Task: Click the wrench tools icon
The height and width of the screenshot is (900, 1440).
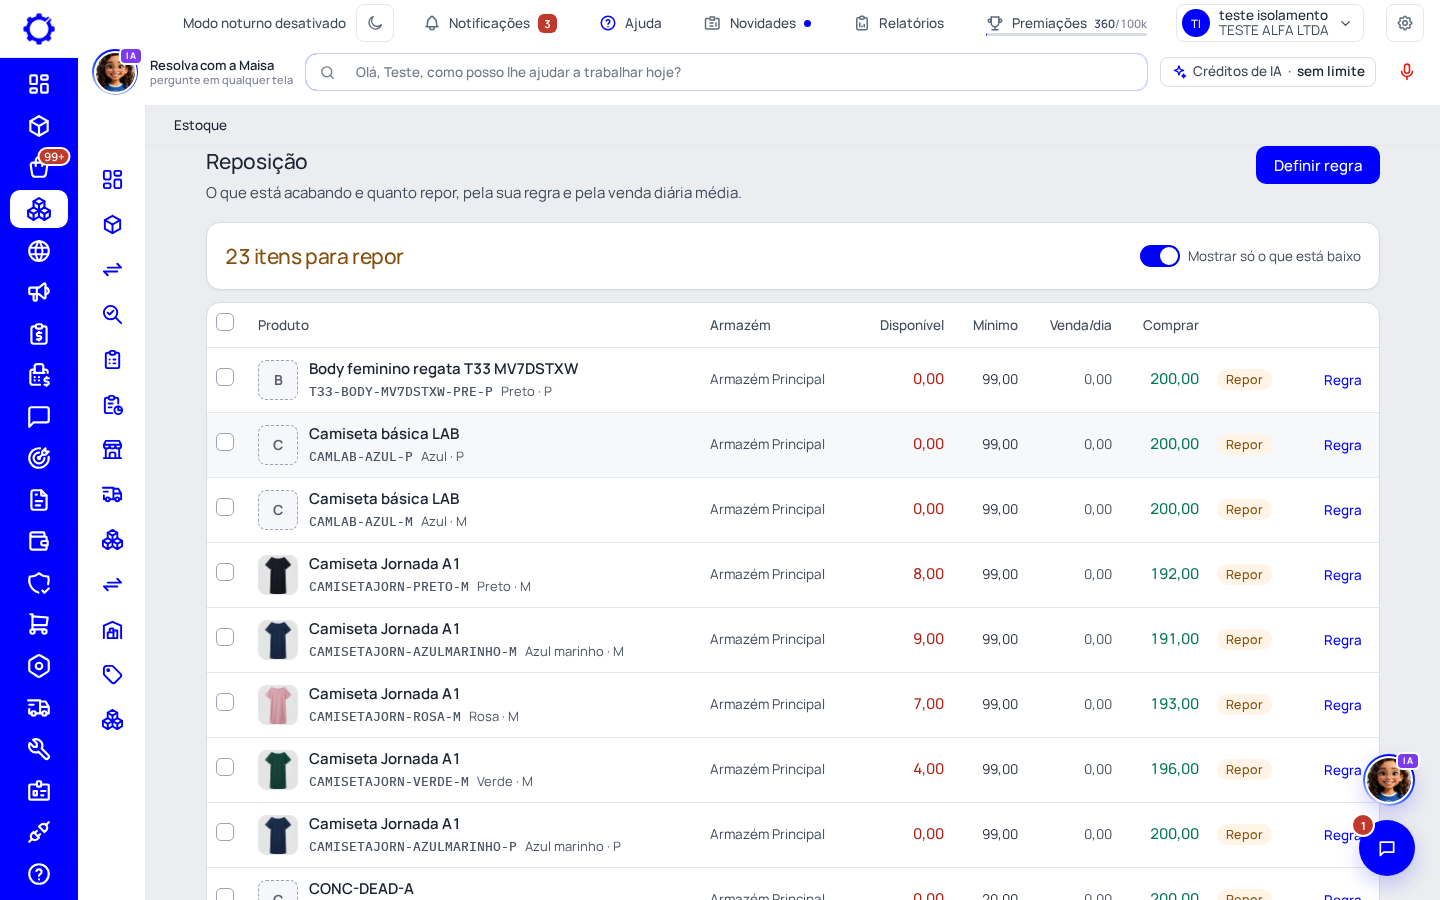Action: 39,749
